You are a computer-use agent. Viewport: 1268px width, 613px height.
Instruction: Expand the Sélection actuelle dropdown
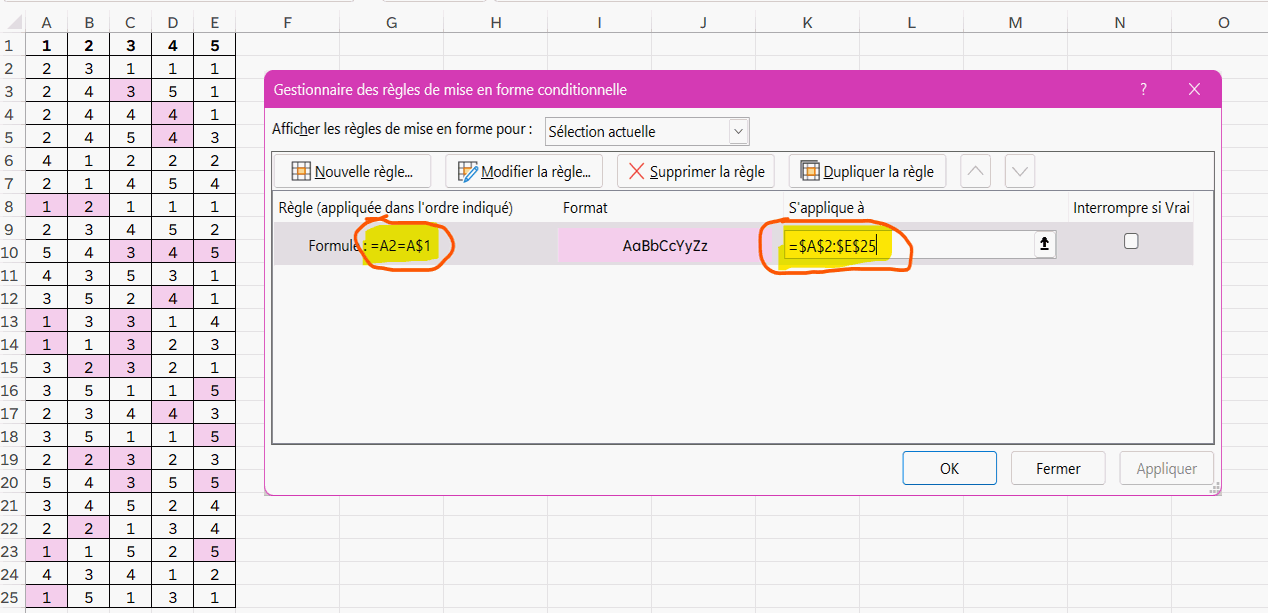coord(738,131)
